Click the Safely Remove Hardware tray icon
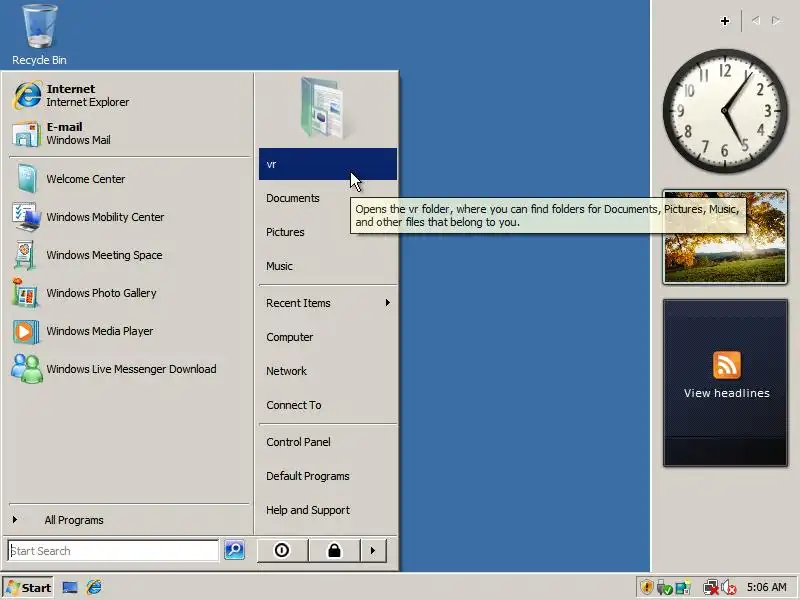Screen dimensions: 800x600 point(664,588)
